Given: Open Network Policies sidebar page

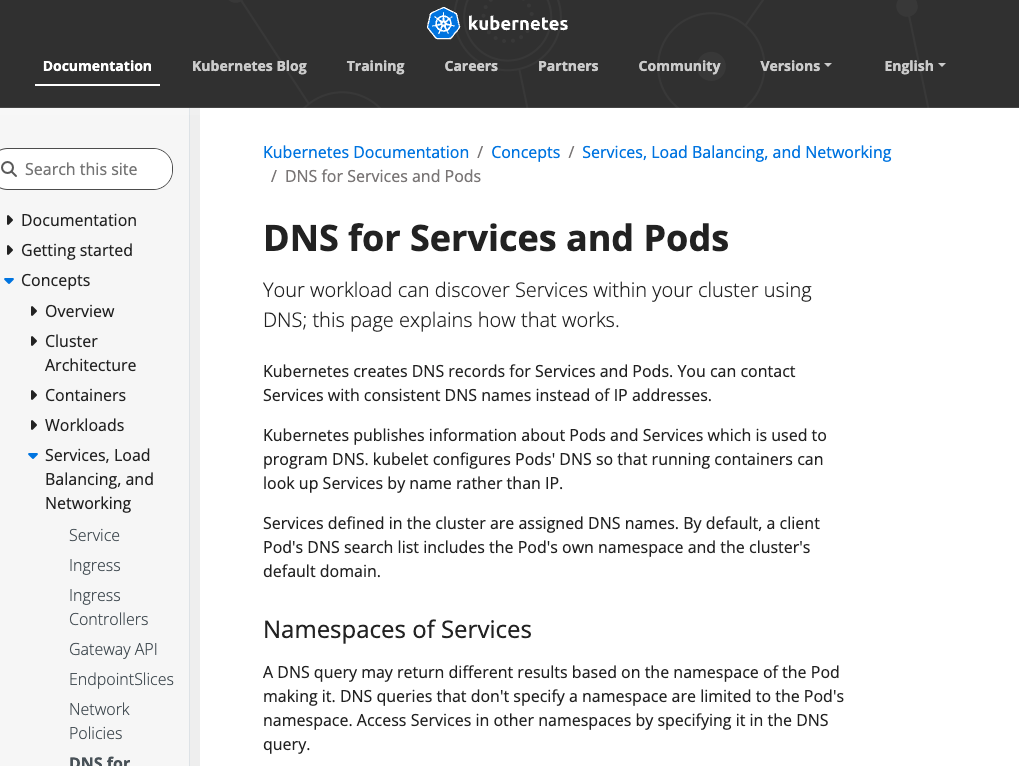Looking at the screenshot, I should 99,721.
